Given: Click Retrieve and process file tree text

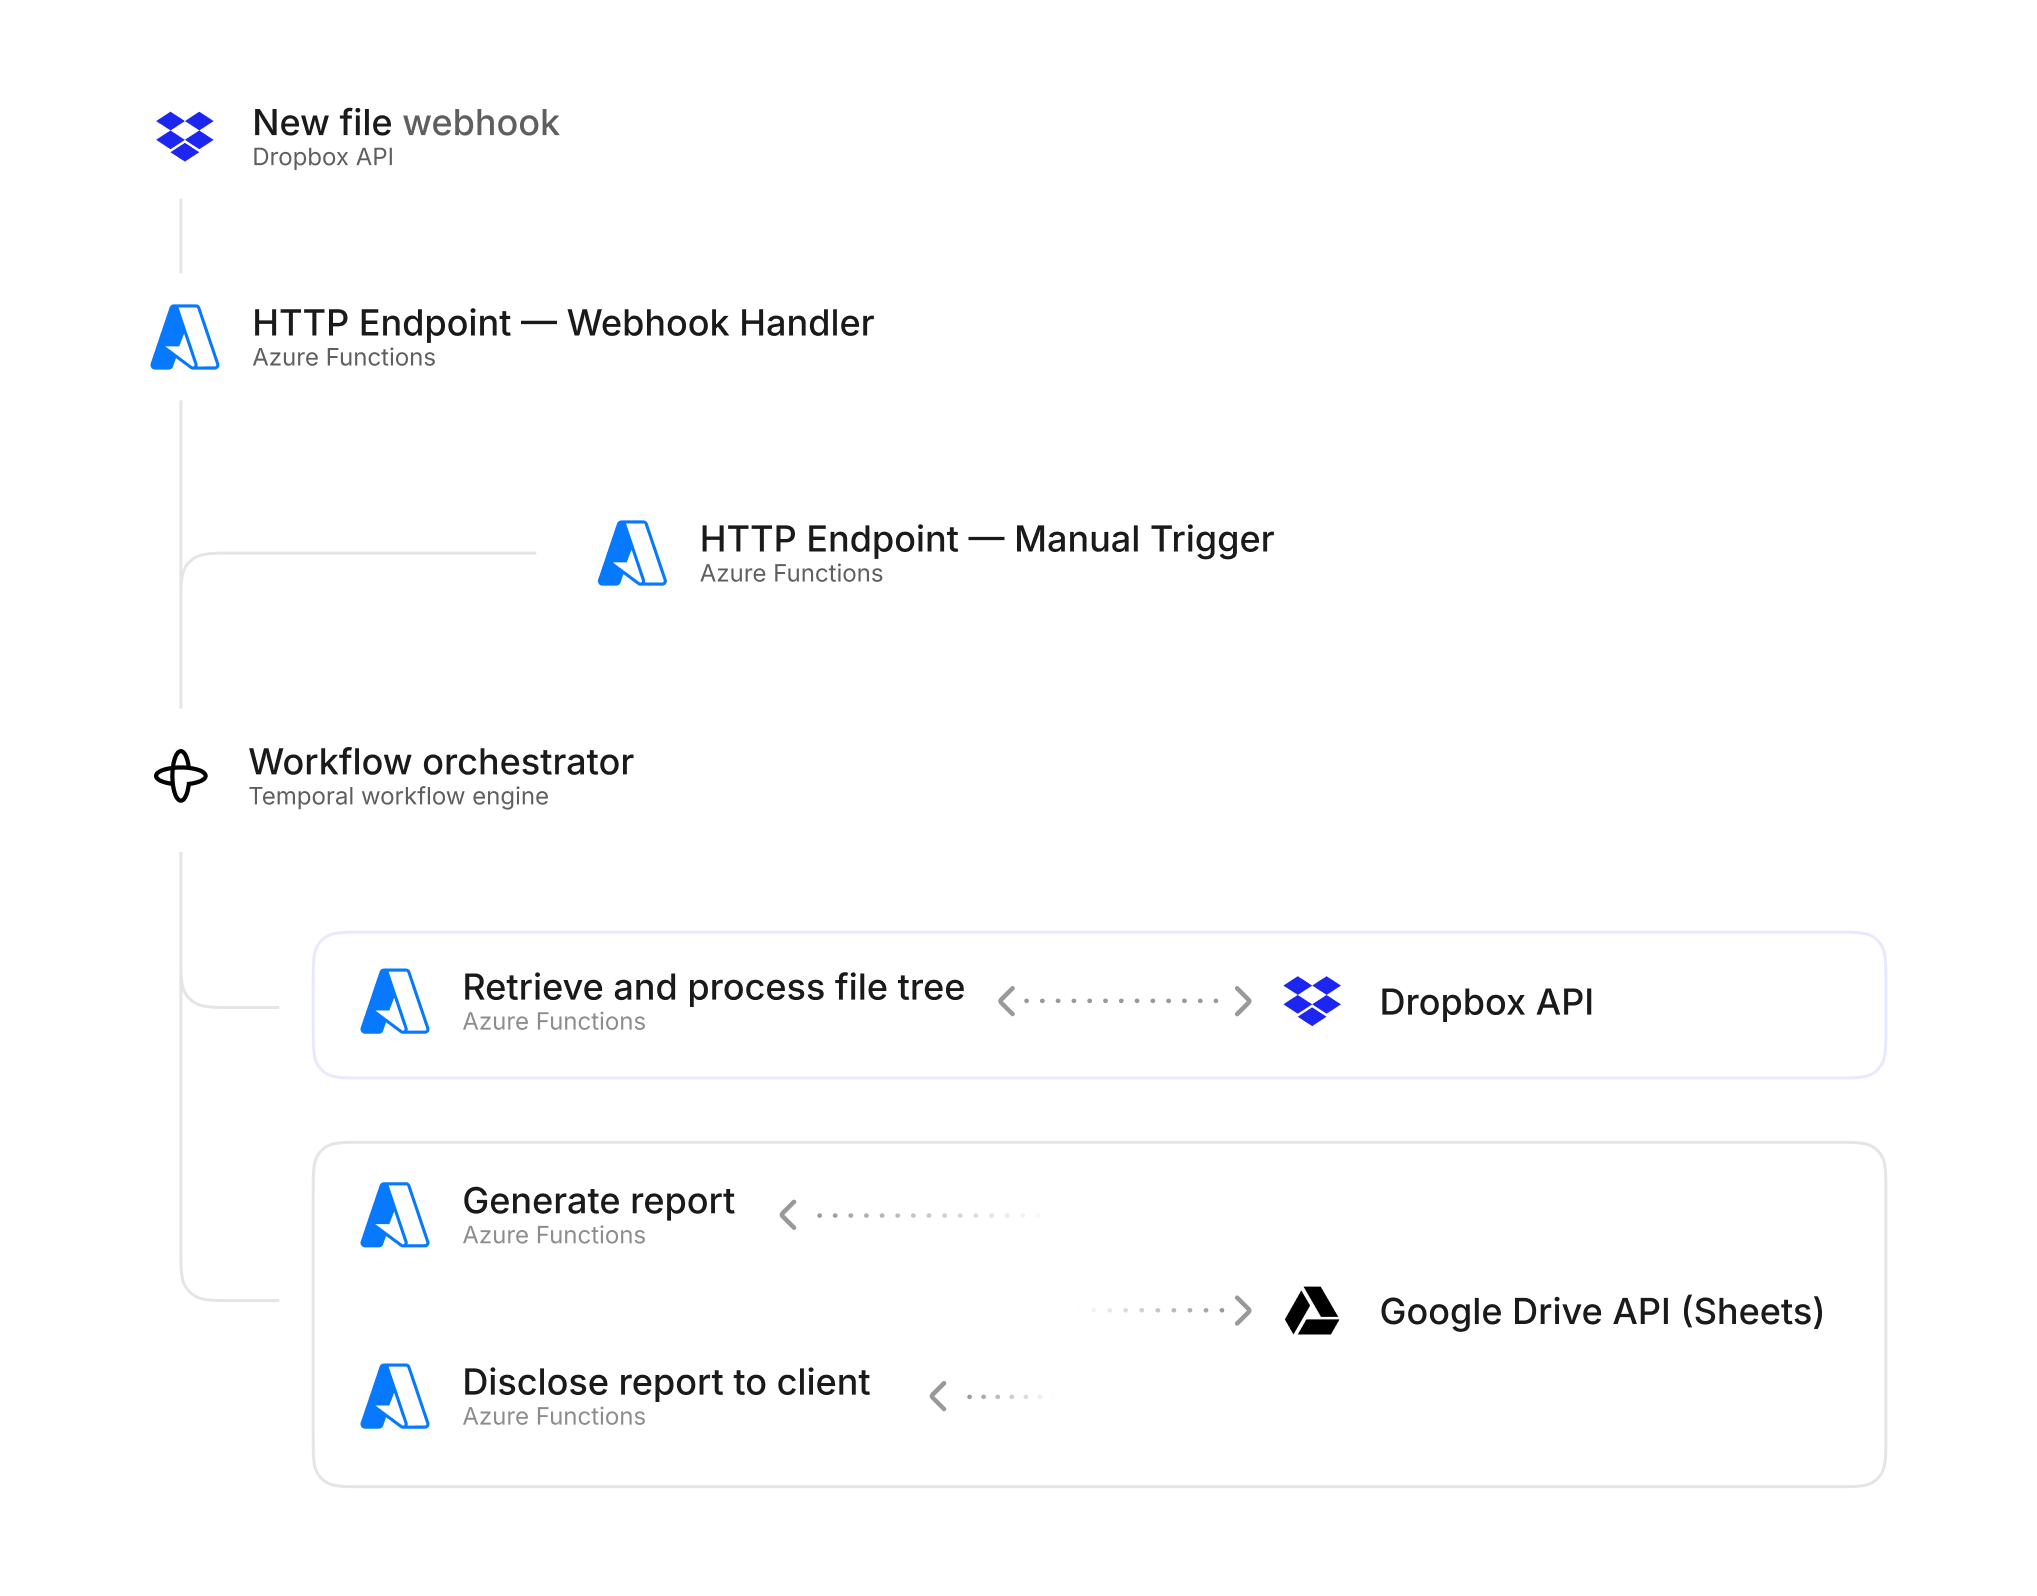Looking at the screenshot, I should point(713,987).
